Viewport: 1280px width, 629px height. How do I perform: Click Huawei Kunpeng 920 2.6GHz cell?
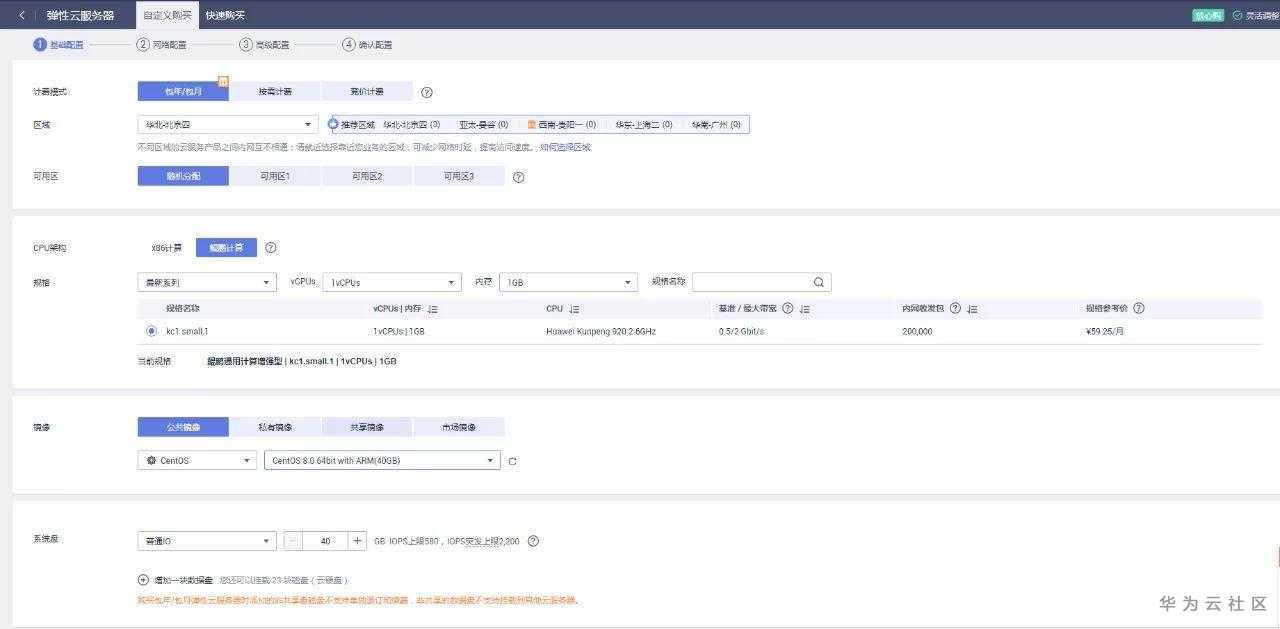pyautogui.click(x=601, y=331)
